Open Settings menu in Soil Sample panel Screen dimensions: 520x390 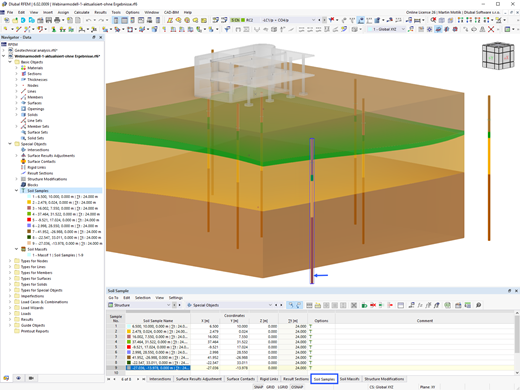pyautogui.click(x=176, y=298)
